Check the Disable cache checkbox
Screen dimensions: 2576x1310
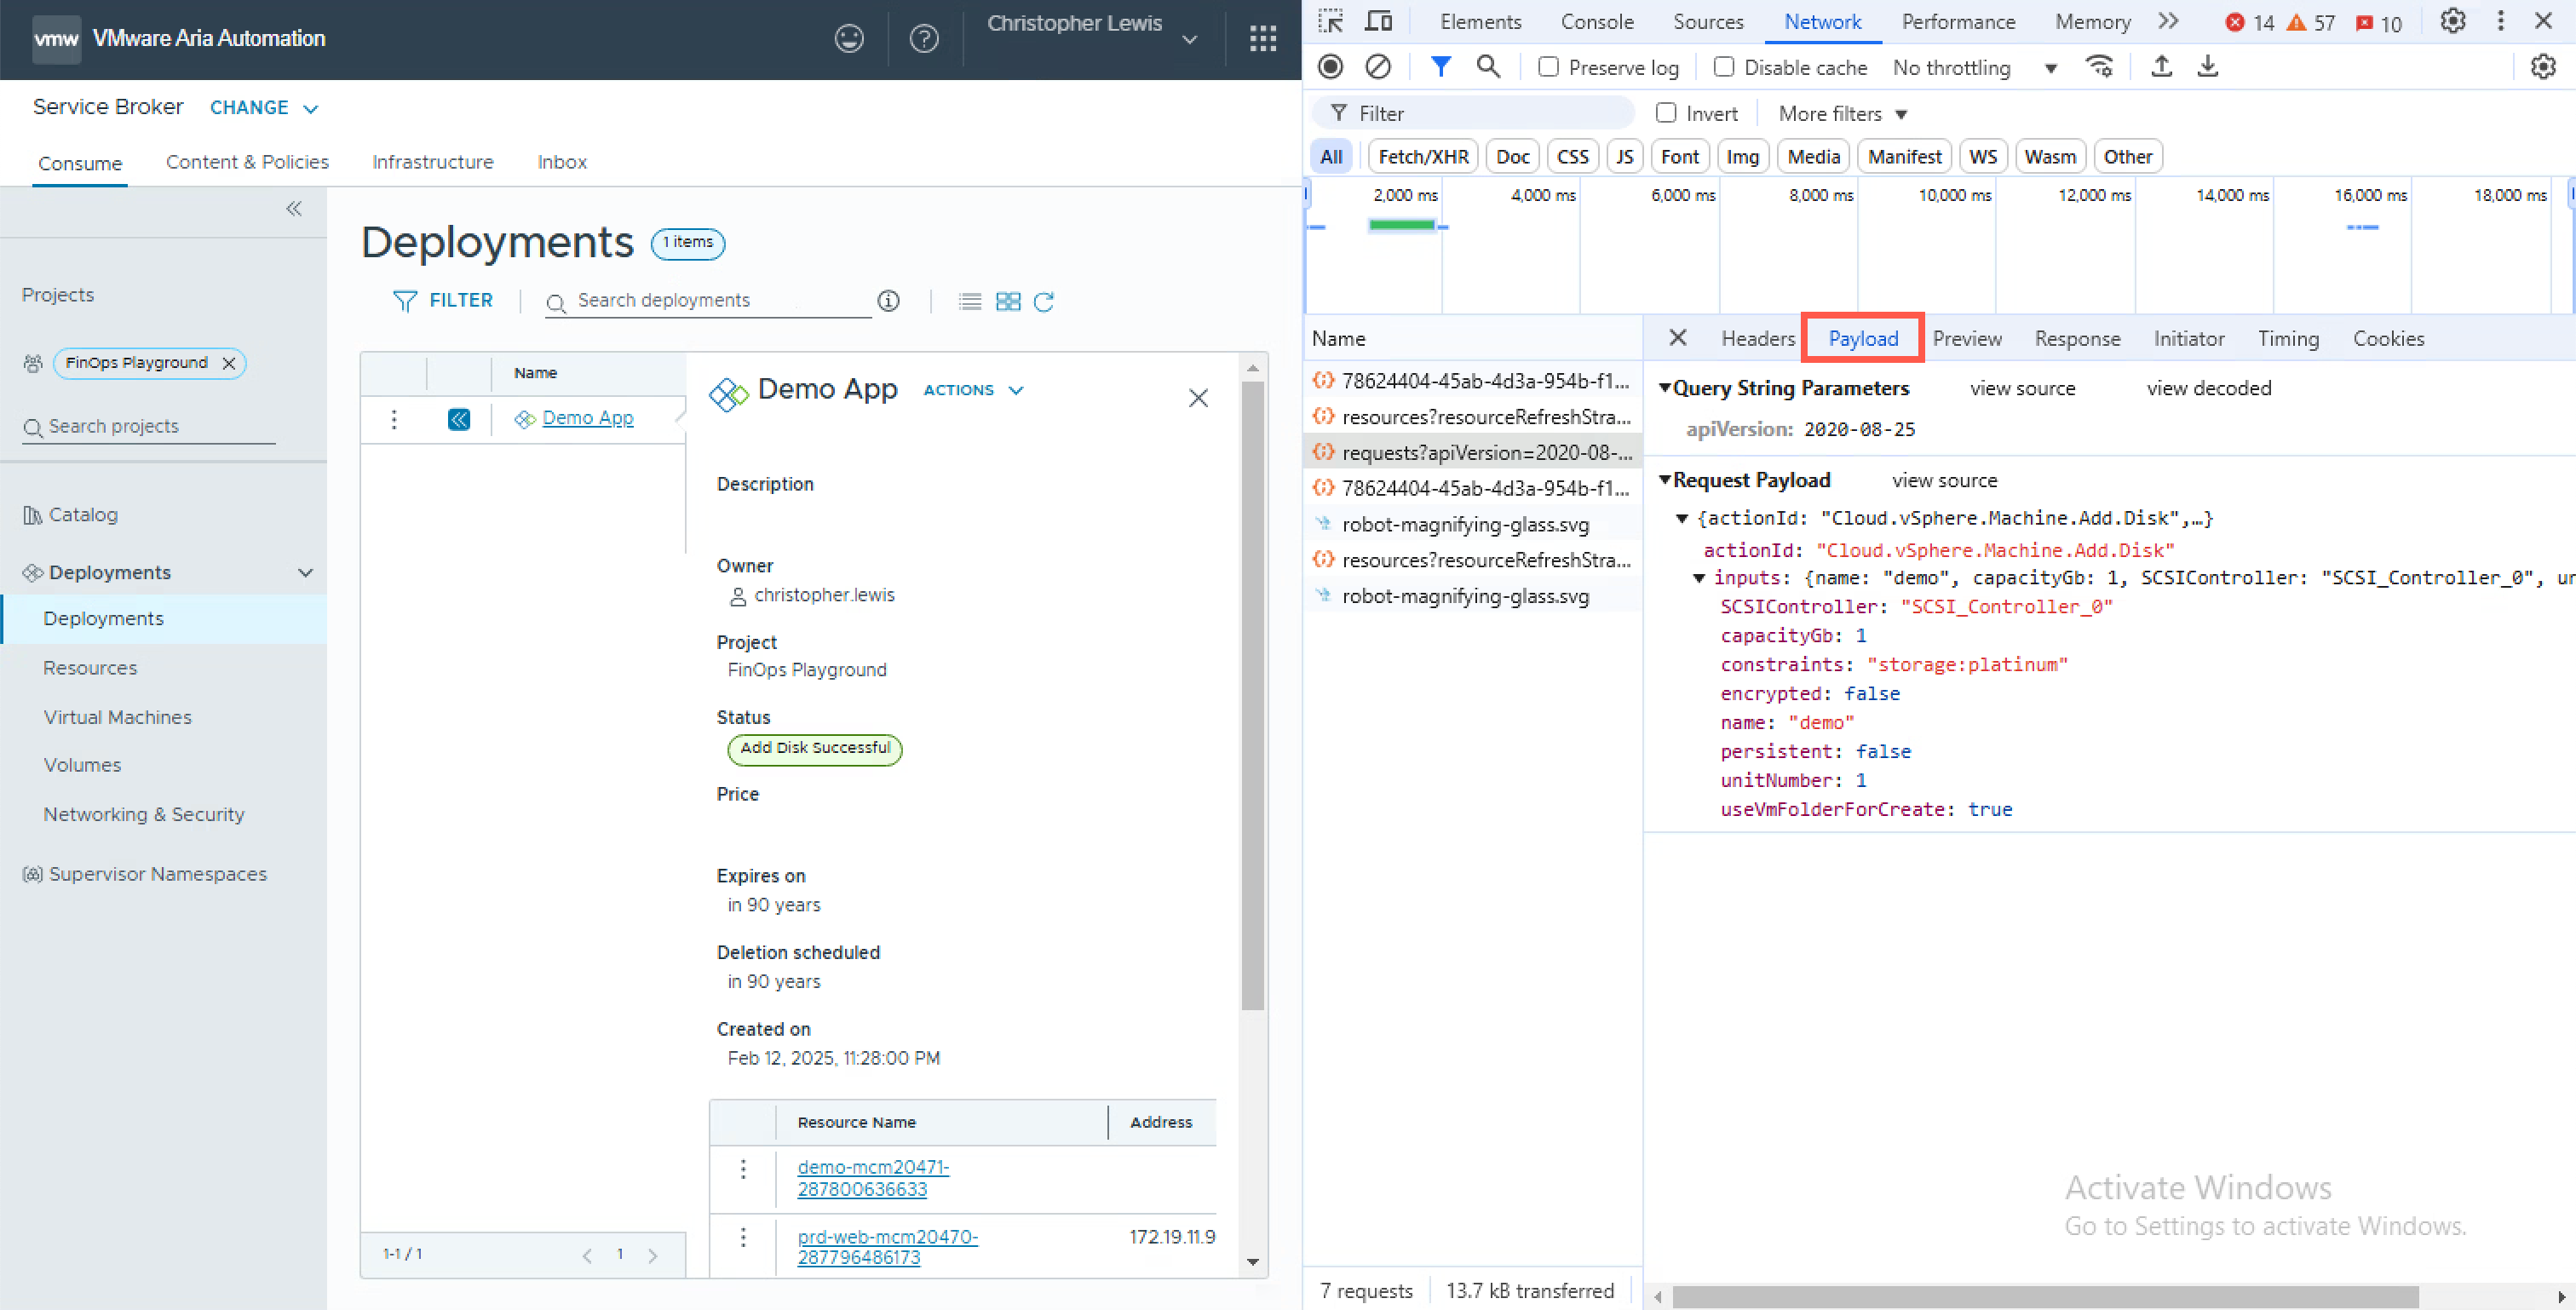click(x=1723, y=67)
